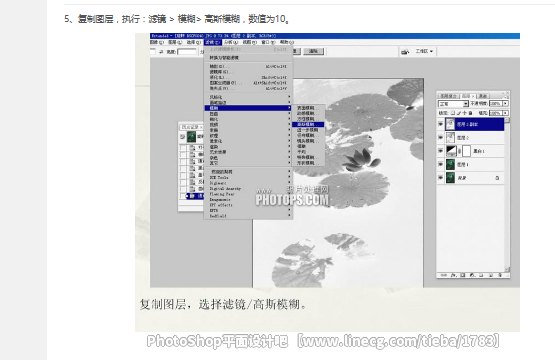Screen dimensions: 555x360
Task: Hide the 图层 1 layer via eye icon
Action: pos(440,164)
